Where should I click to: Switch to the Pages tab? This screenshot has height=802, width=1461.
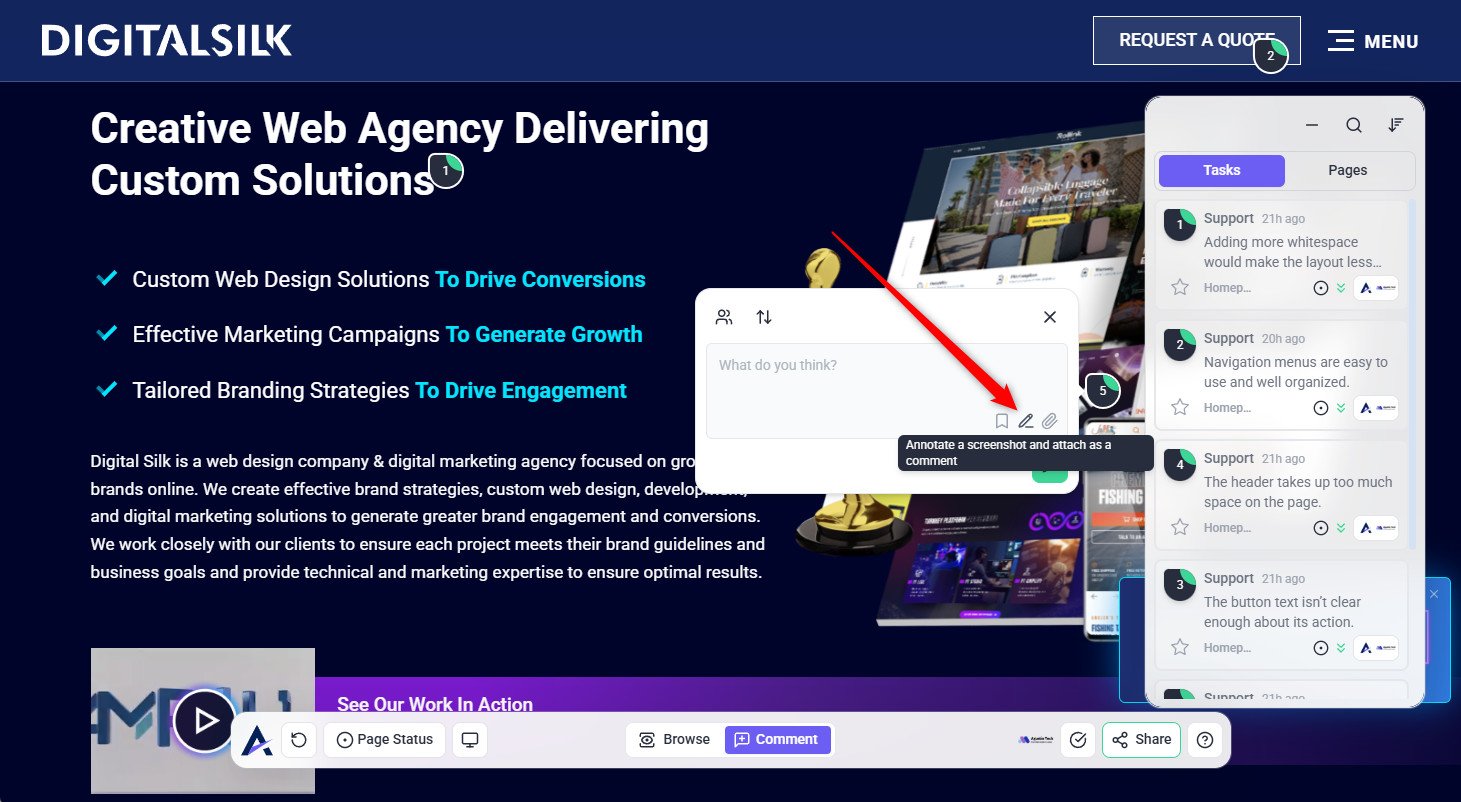point(1347,170)
